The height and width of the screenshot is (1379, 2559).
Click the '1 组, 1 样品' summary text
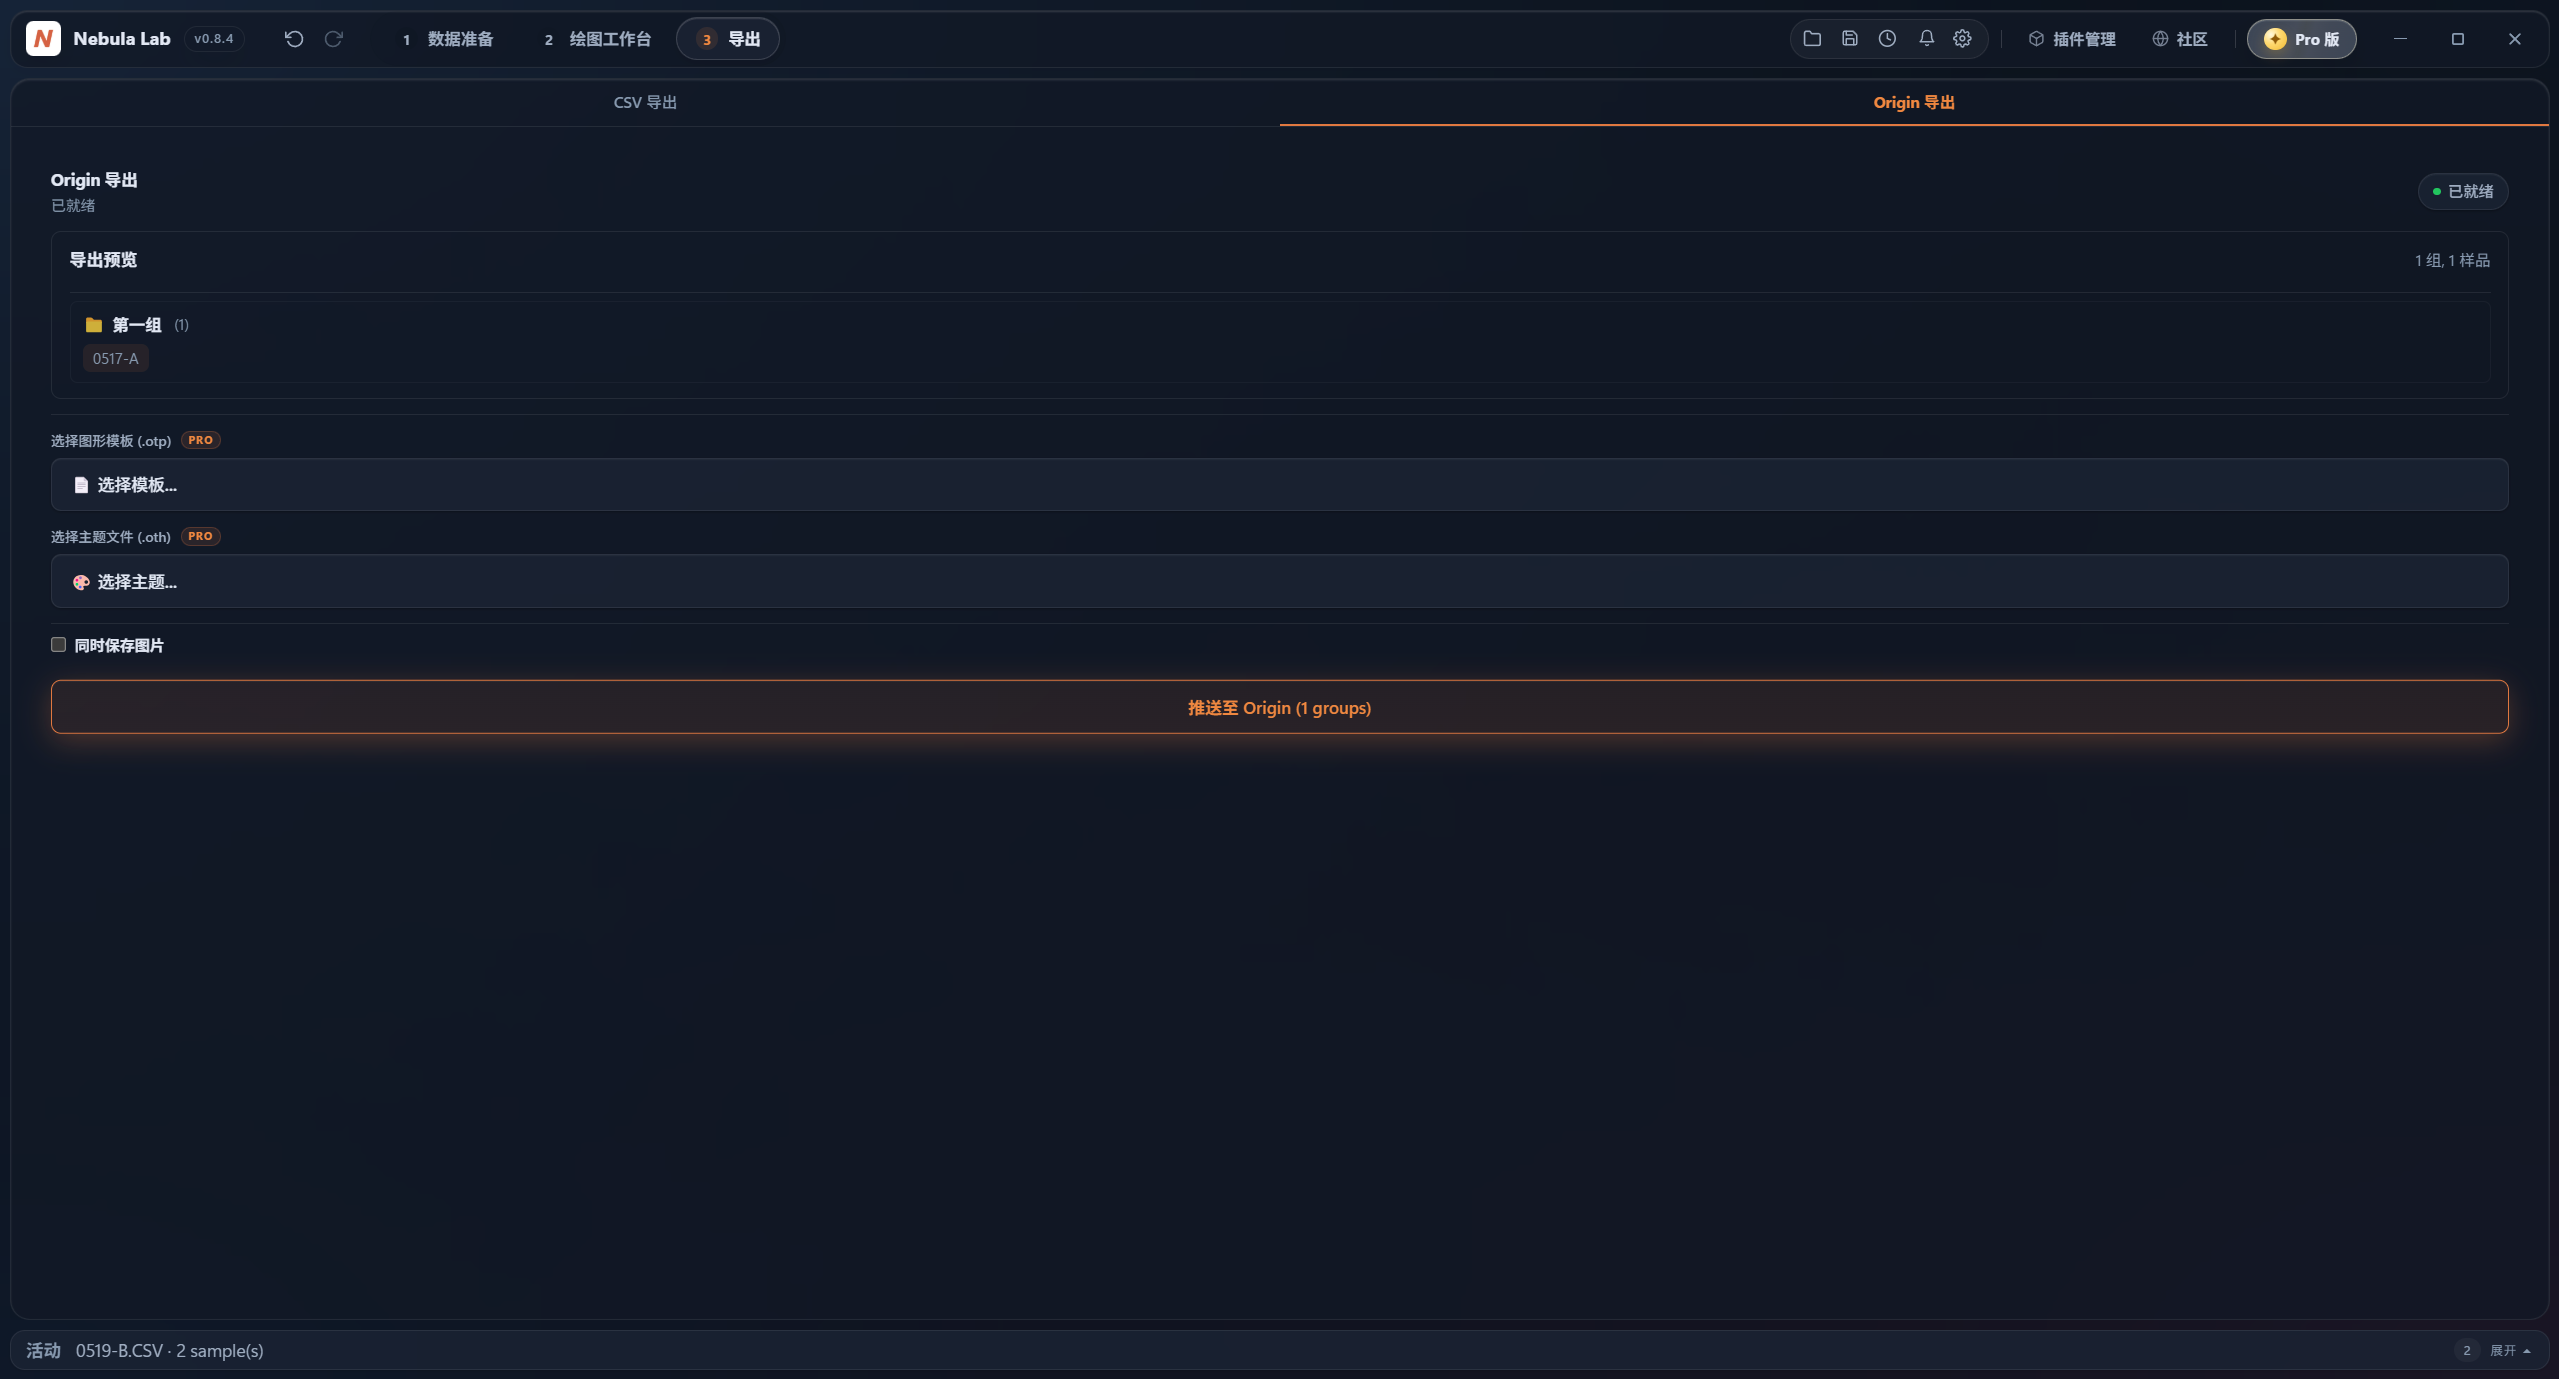pyautogui.click(x=2452, y=260)
